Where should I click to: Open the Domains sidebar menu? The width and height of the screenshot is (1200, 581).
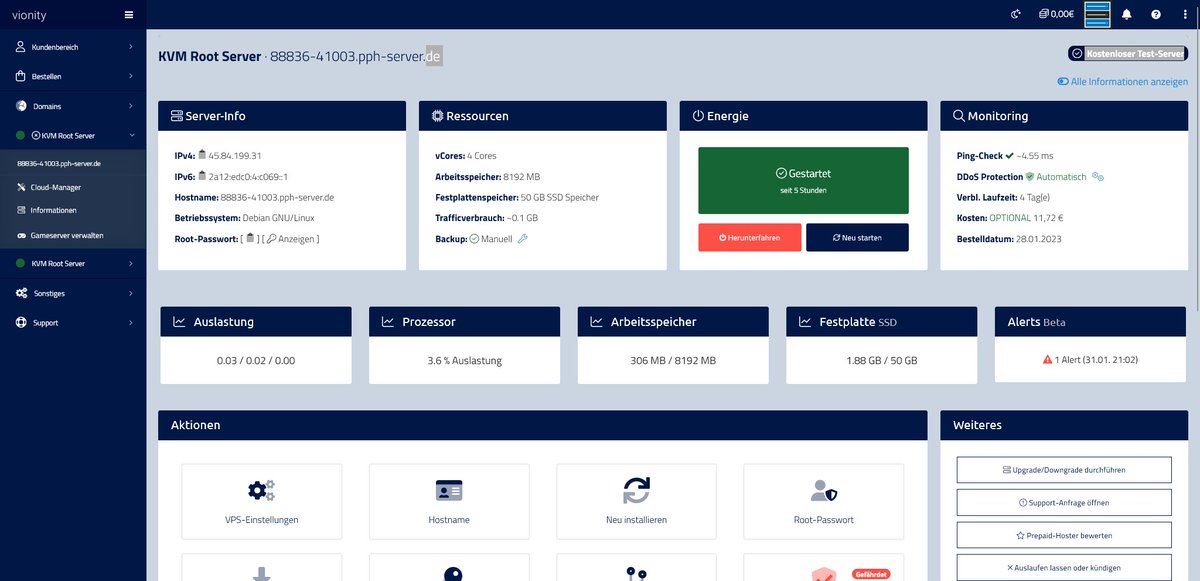pyautogui.click(x=46, y=106)
